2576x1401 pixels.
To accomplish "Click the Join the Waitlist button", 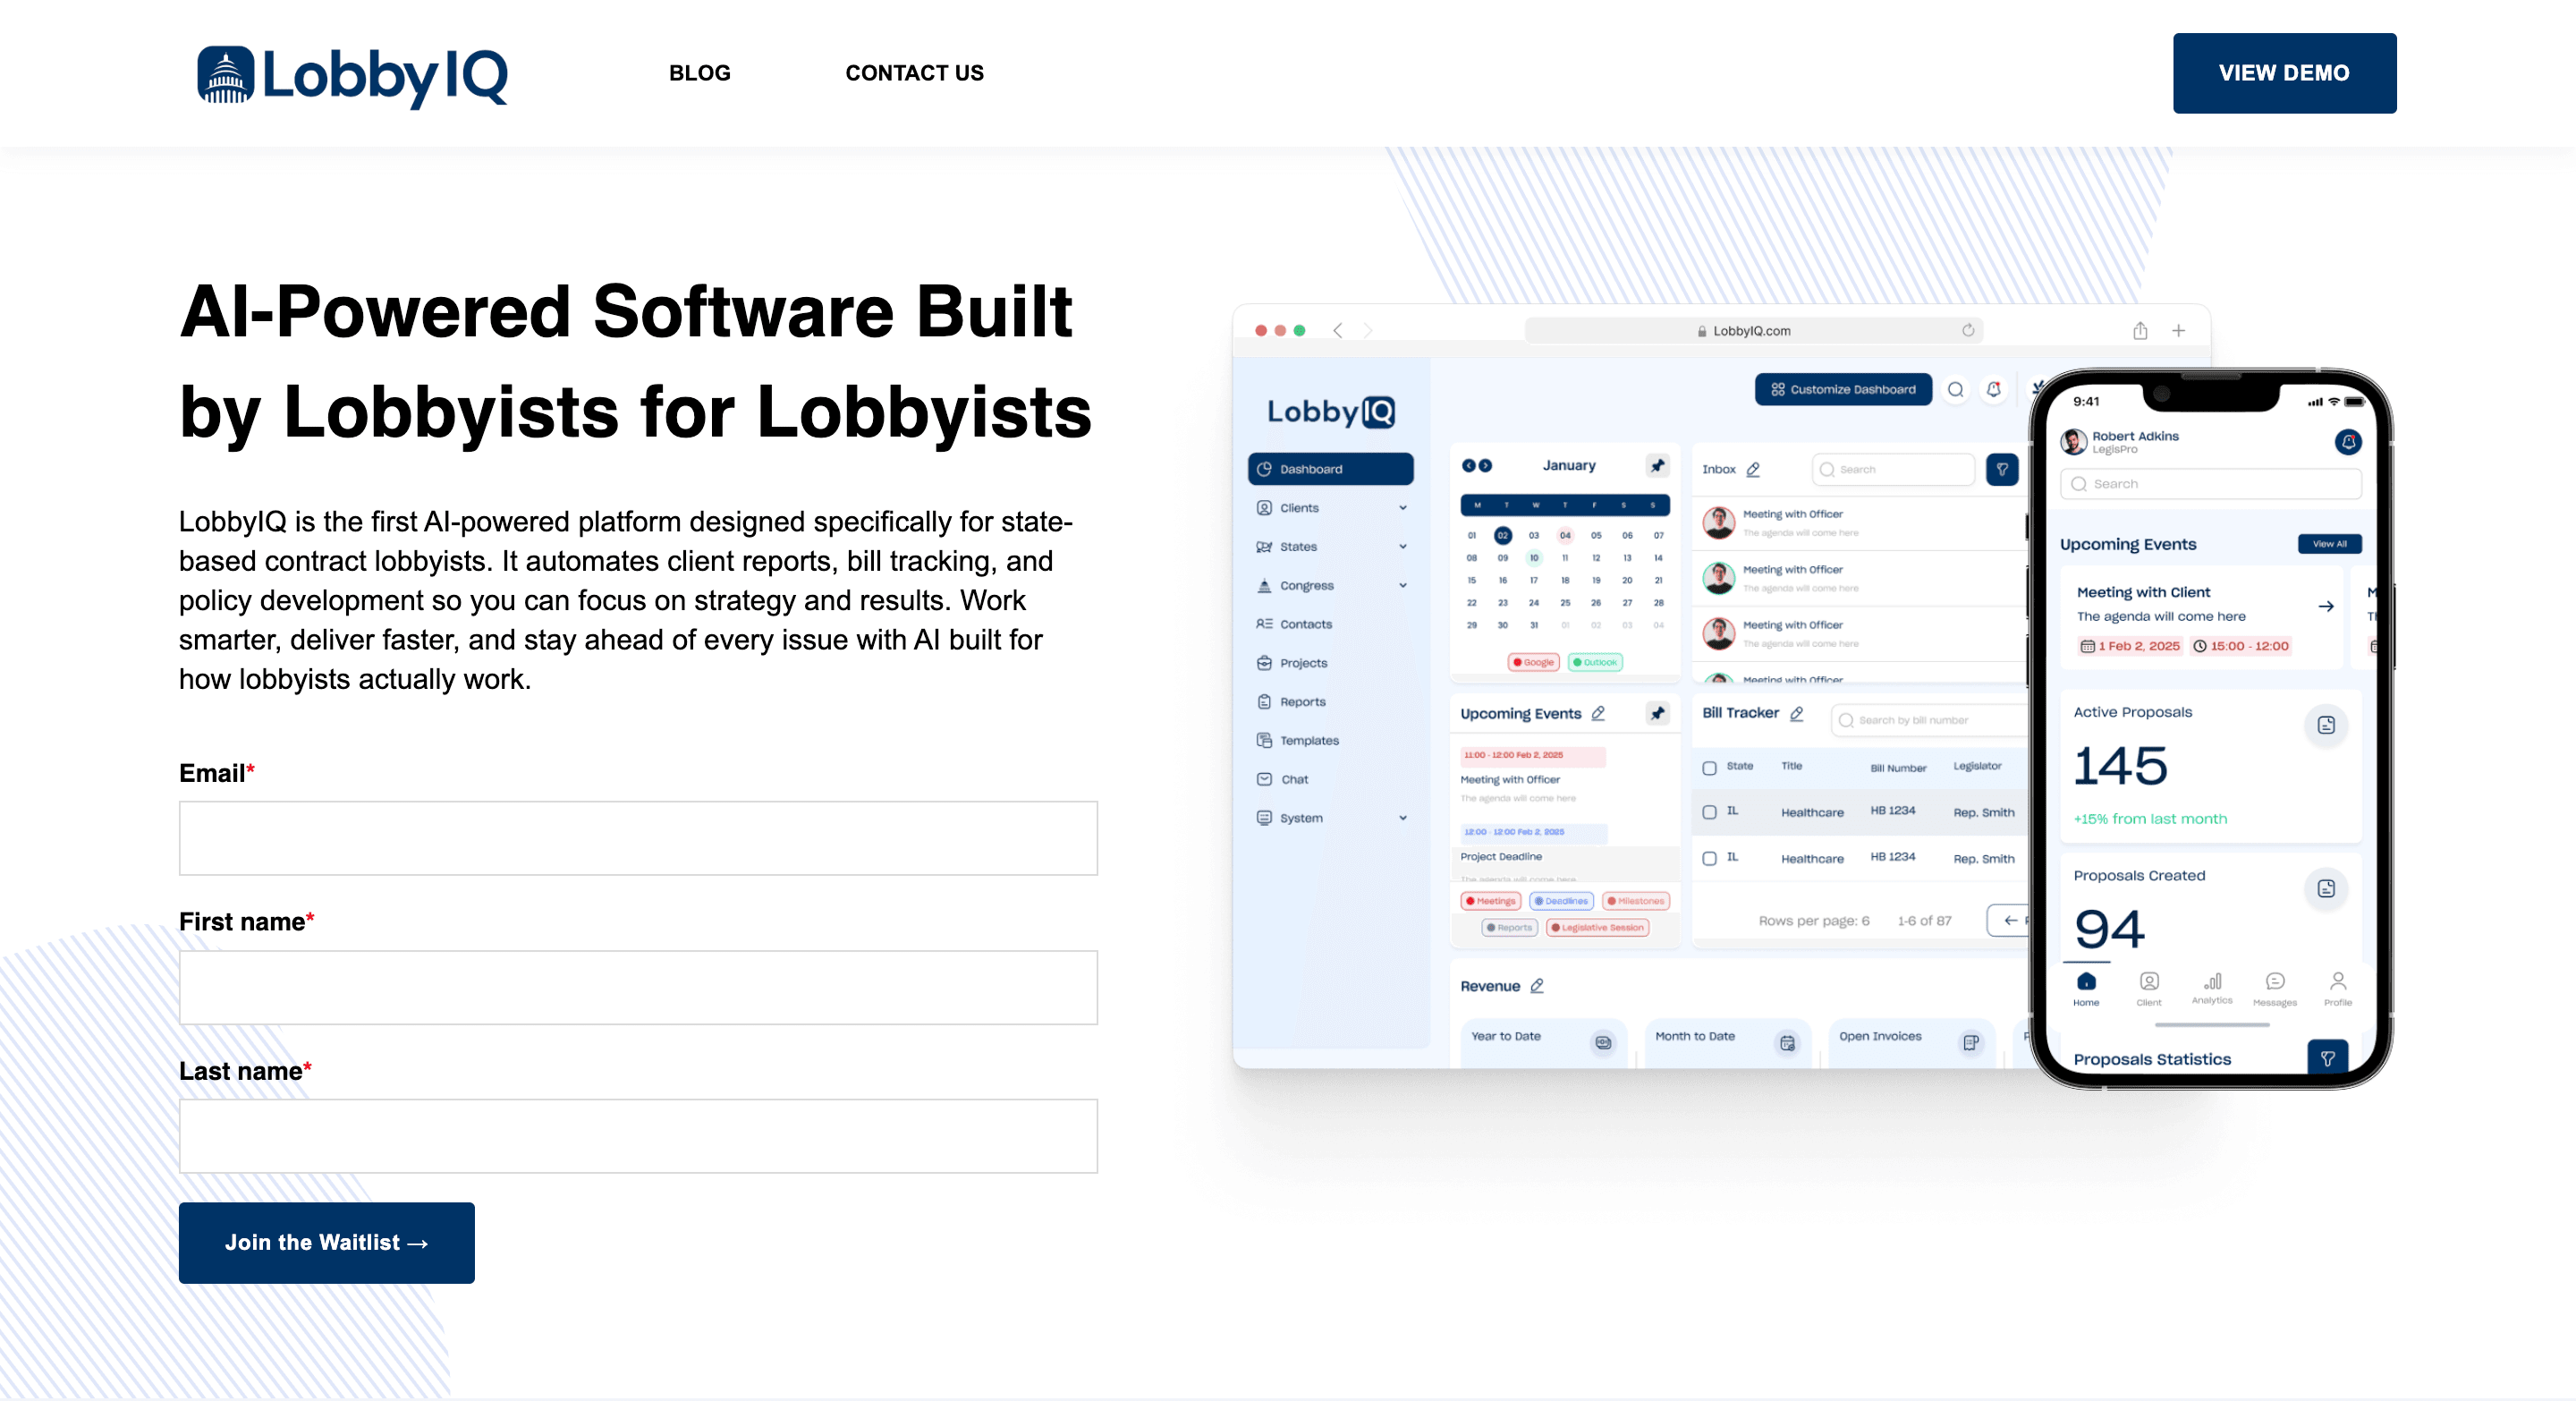I will 326,1243.
